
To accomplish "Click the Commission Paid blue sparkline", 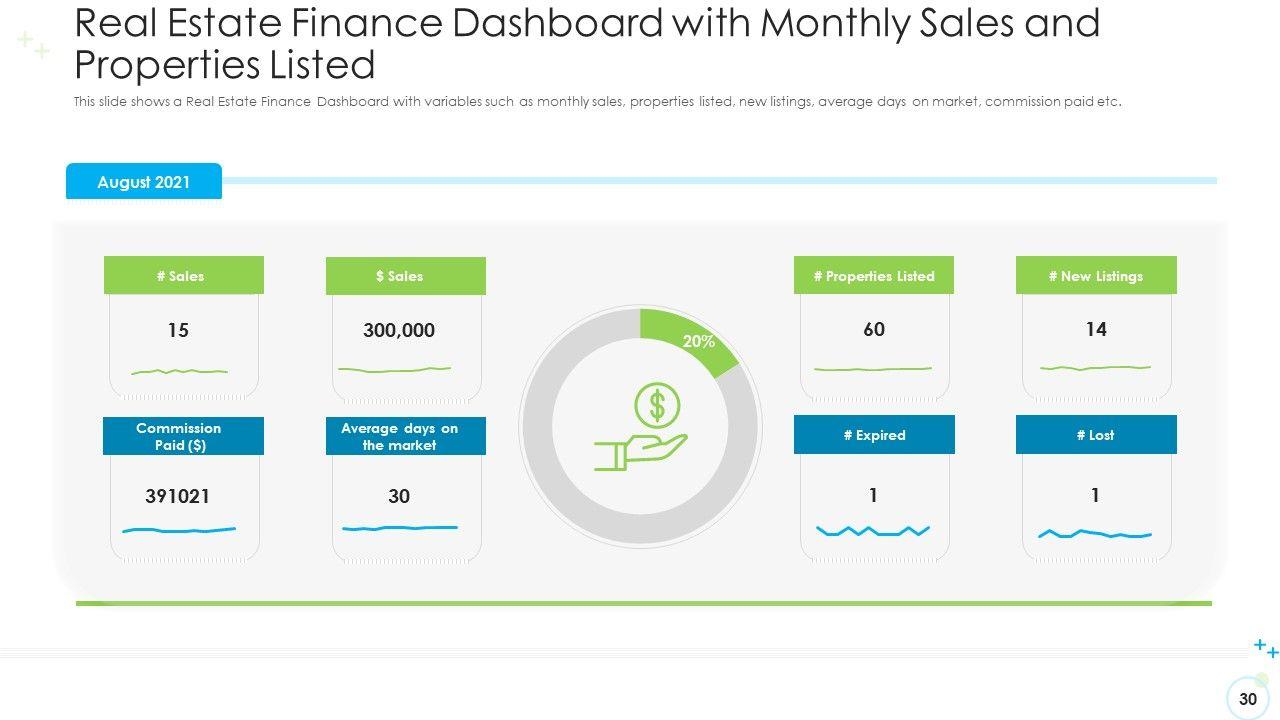I will (x=179, y=529).
